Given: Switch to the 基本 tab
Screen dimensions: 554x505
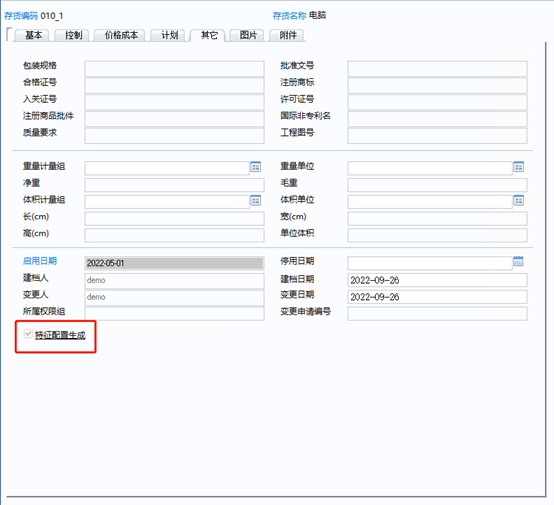Looking at the screenshot, I should click(x=34, y=35).
